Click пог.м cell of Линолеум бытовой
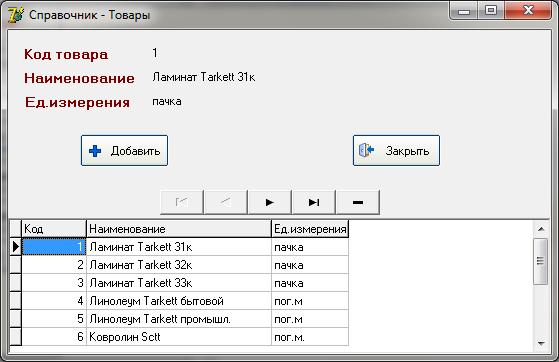The height and width of the screenshot is (362, 559). click(x=310, y=301)
